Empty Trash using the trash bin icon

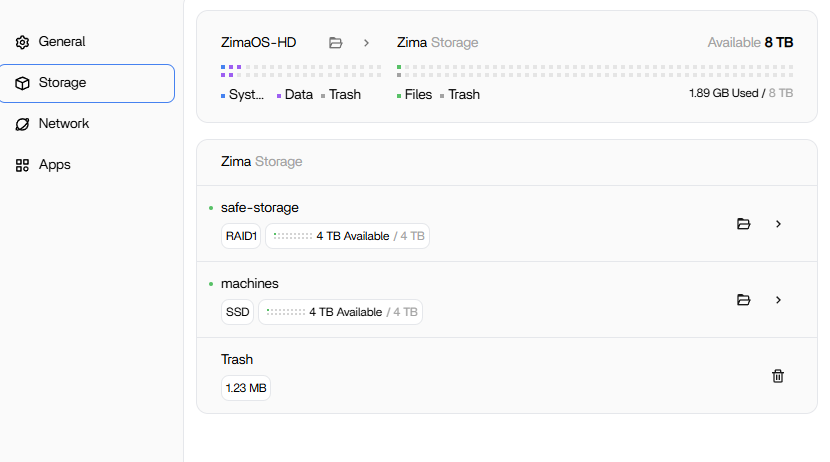click(x=778, y=376)
